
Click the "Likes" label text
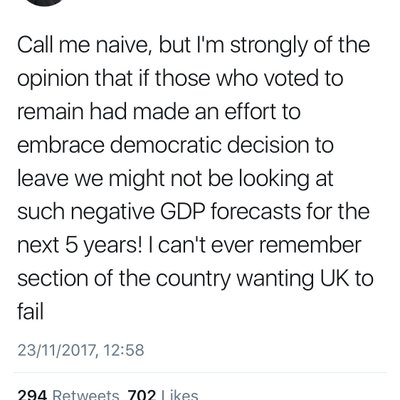[x=180, y=395]
